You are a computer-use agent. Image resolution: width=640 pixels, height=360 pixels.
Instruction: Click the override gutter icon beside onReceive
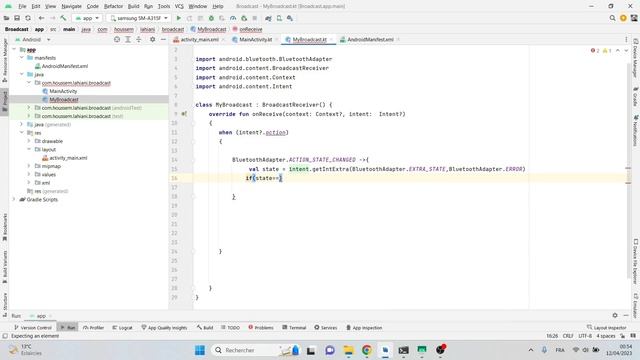184,114
